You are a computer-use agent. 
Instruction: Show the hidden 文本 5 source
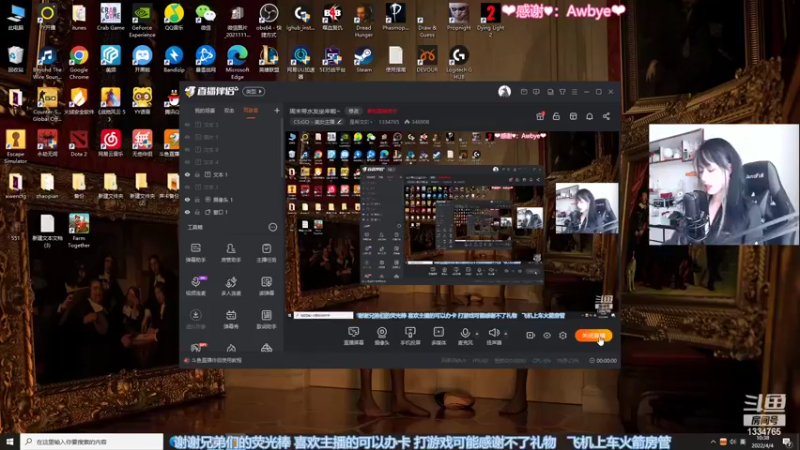click(x=187, y=124)
